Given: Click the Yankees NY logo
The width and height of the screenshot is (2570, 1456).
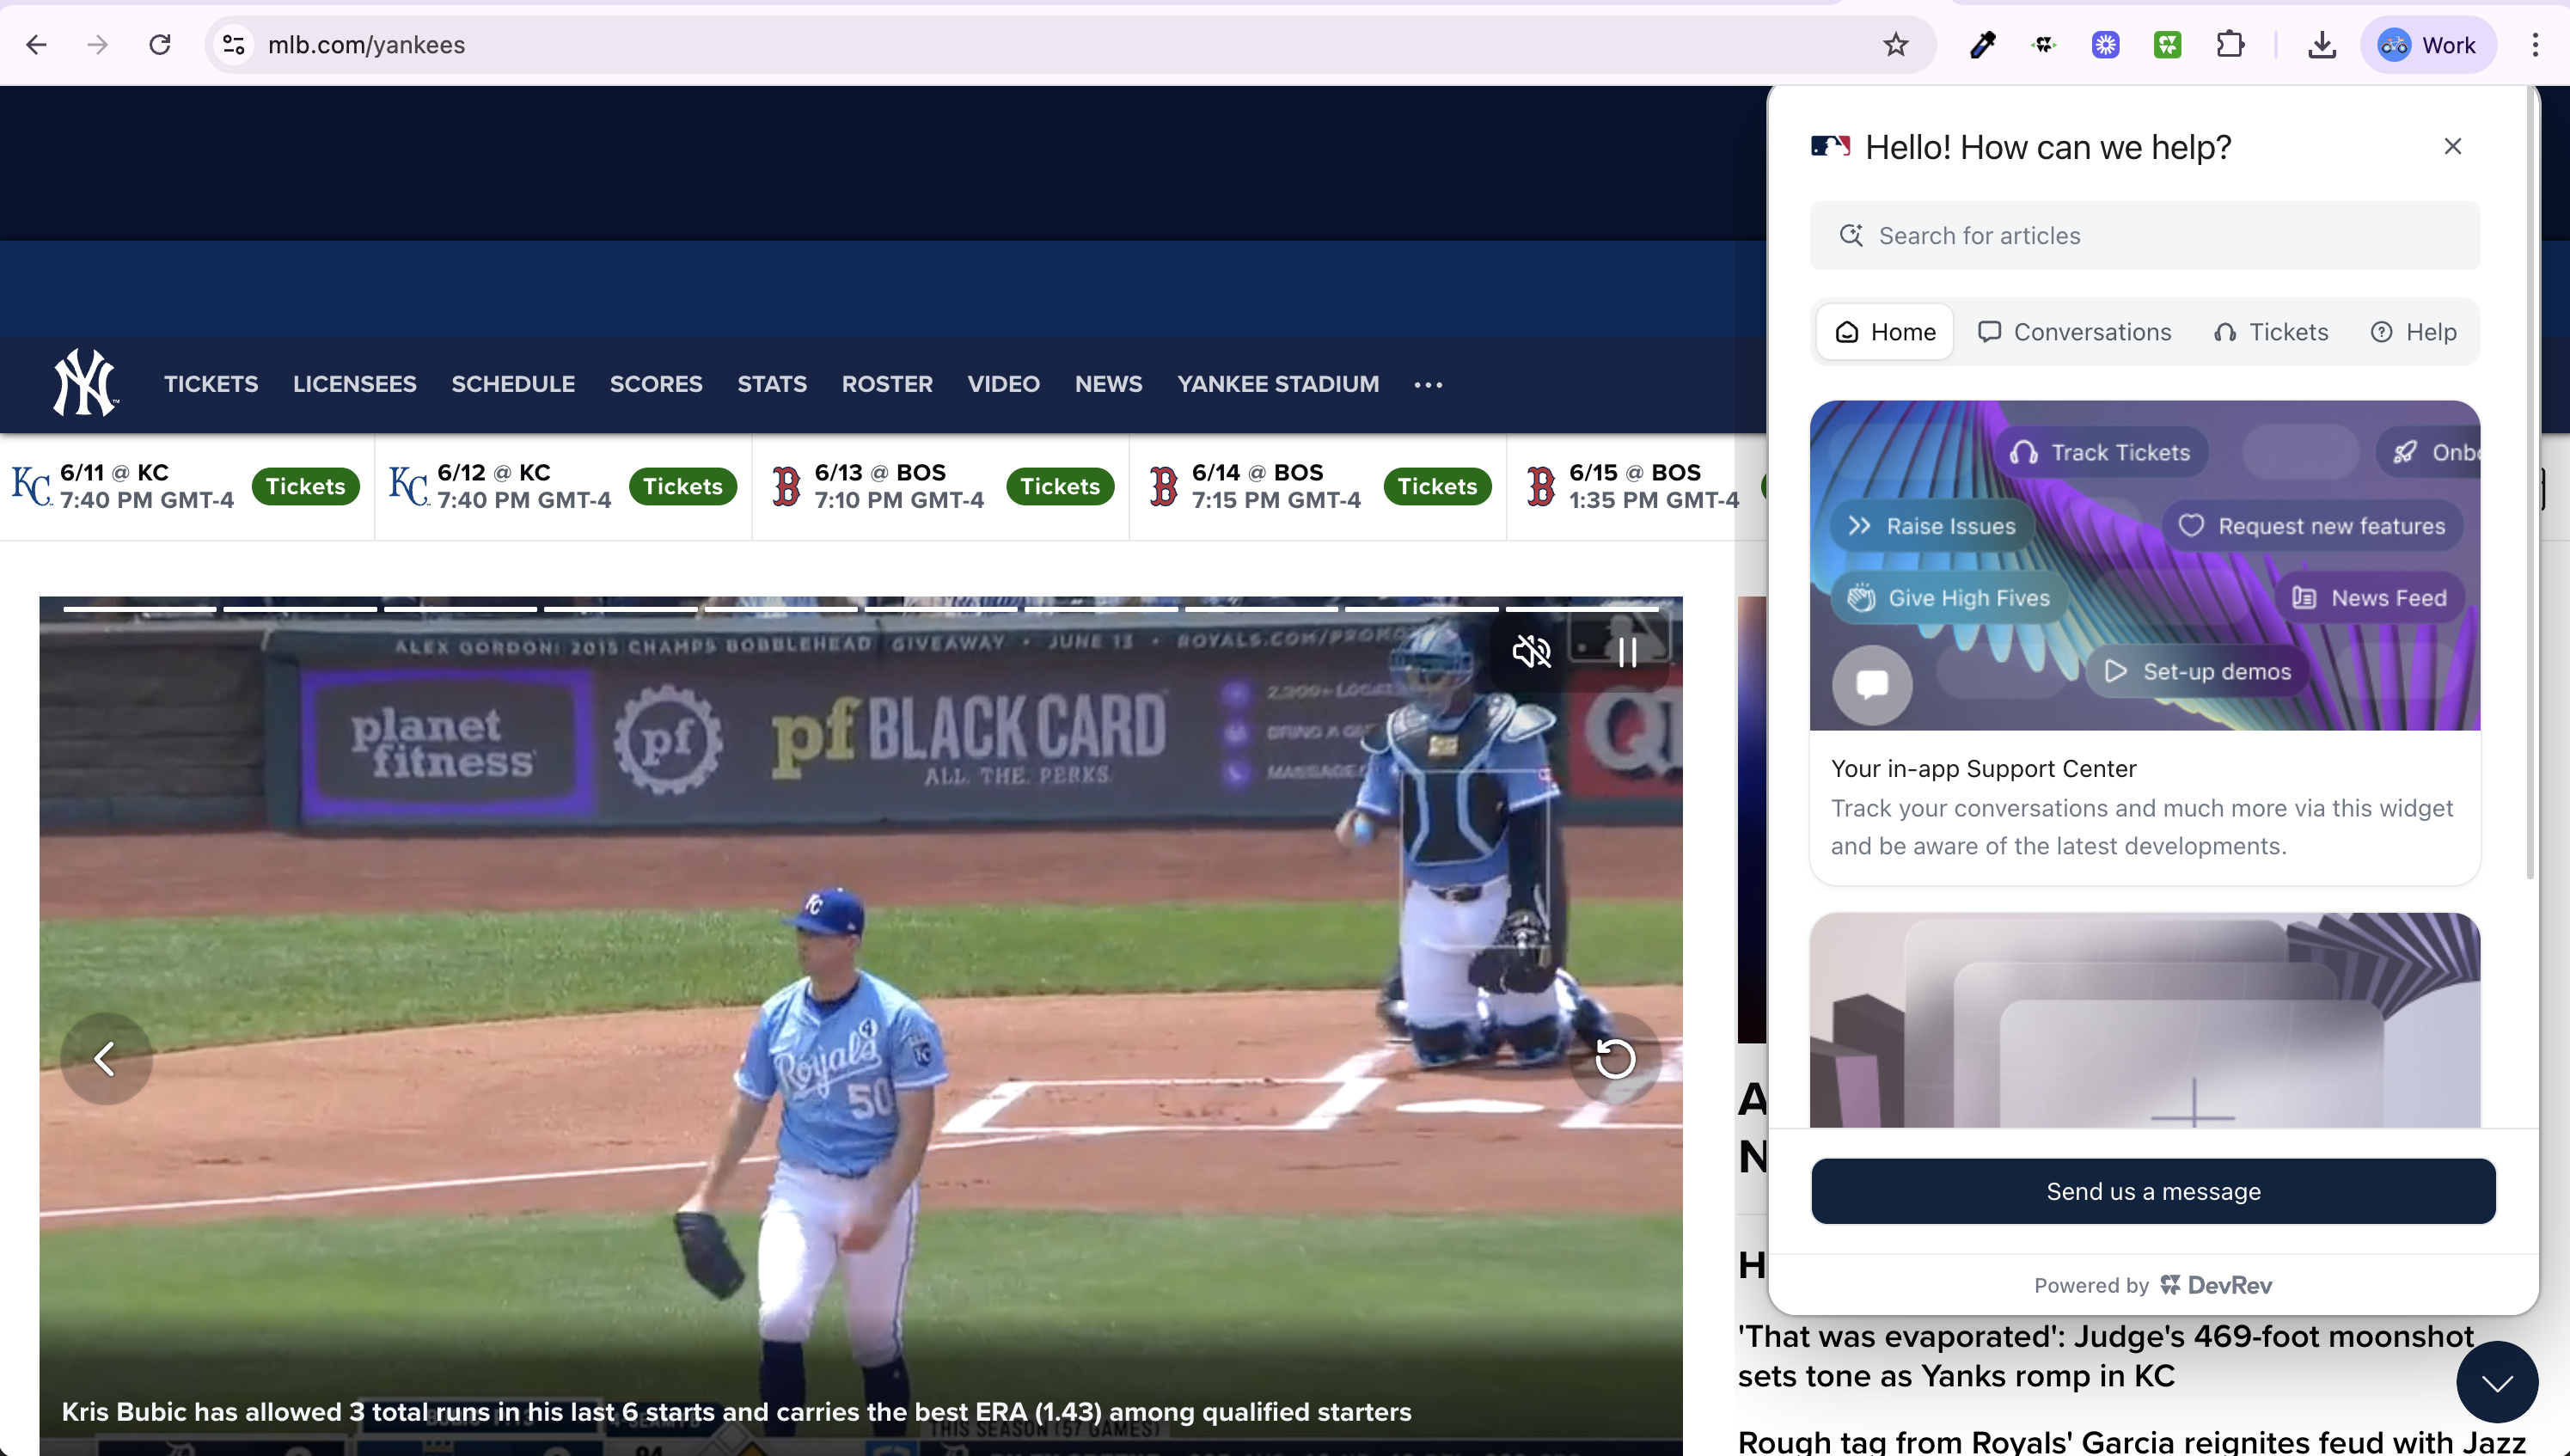Looking at the screenshot, I should pos(85,382).
